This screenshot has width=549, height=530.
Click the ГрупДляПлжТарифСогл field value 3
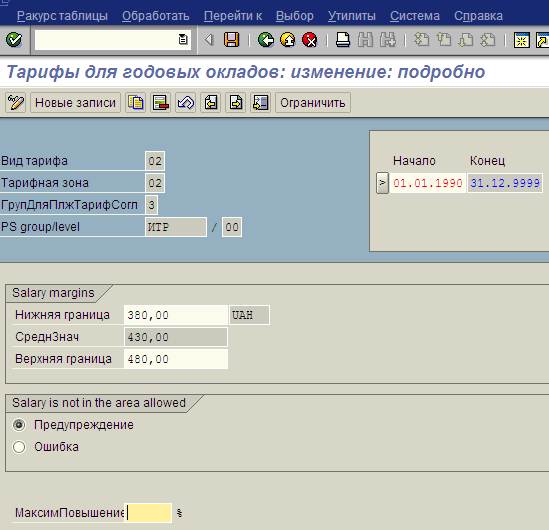click(151, 205)
